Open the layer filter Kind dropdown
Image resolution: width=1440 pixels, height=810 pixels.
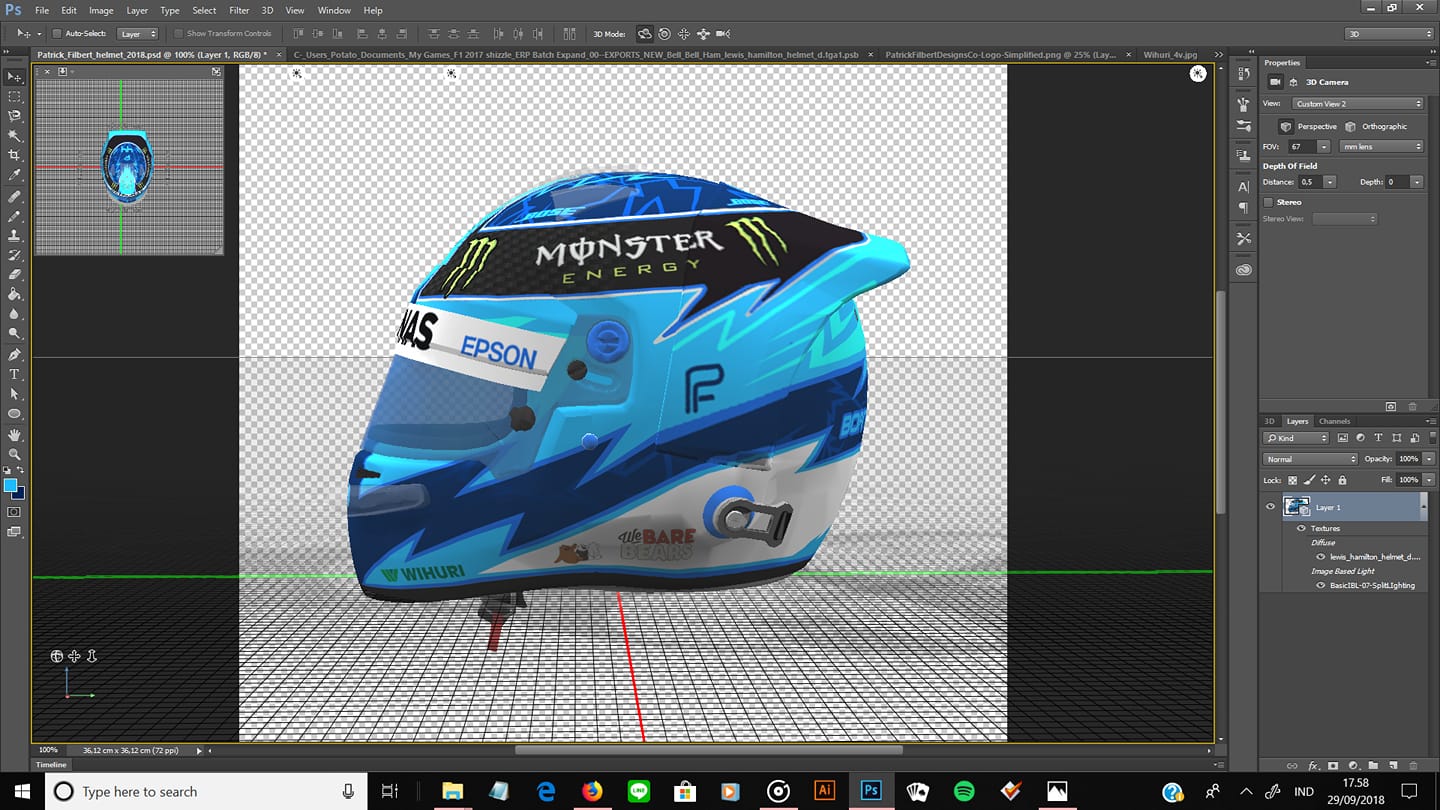pyautogui.click(x=1296, y=438)
